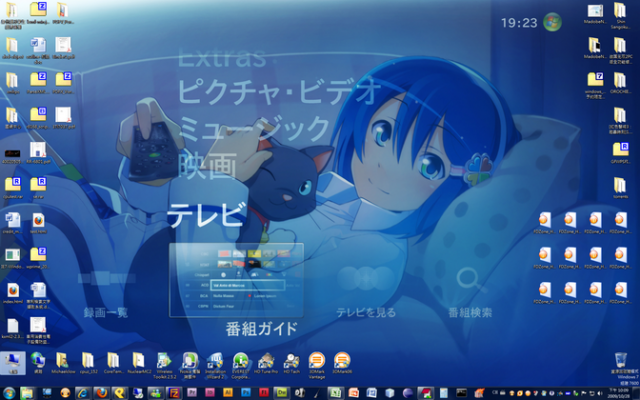Screen dimensions: 640x400
Task: Select the test.html file icon
Action: click(x=38, y=223)
